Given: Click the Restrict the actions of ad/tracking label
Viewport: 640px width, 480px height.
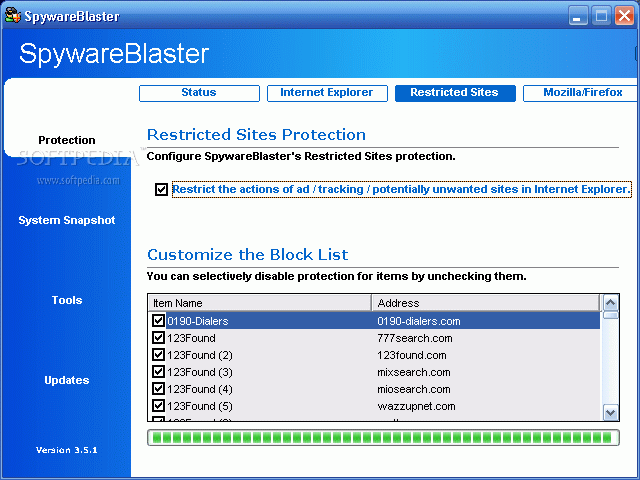Looking at the screenshot, I should click(x=401, y=189).
